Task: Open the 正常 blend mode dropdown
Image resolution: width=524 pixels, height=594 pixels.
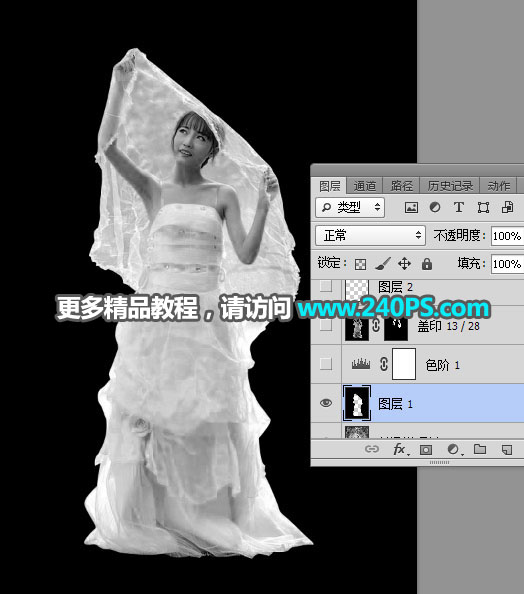Action: [x=370, y=235]
